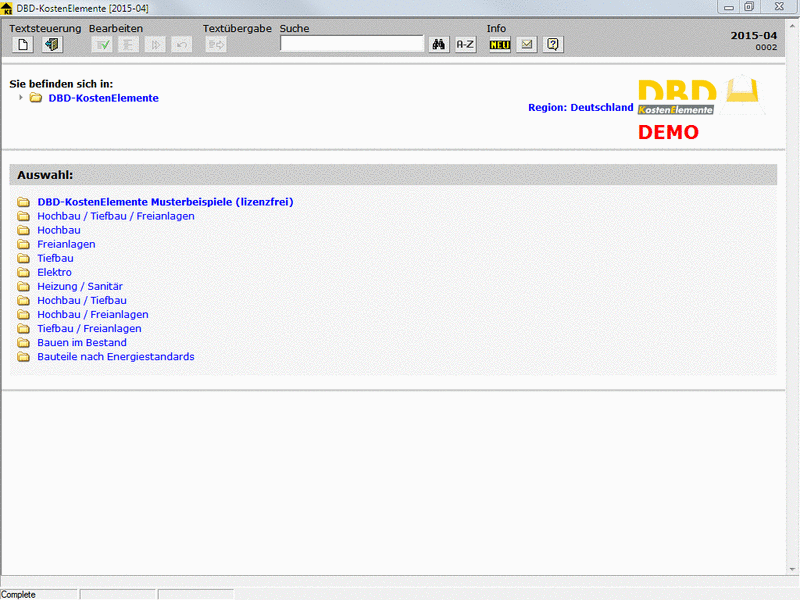Click the new document icon under Textsteuerung
Screen dimensions: 800x600
tap(23, 45)
